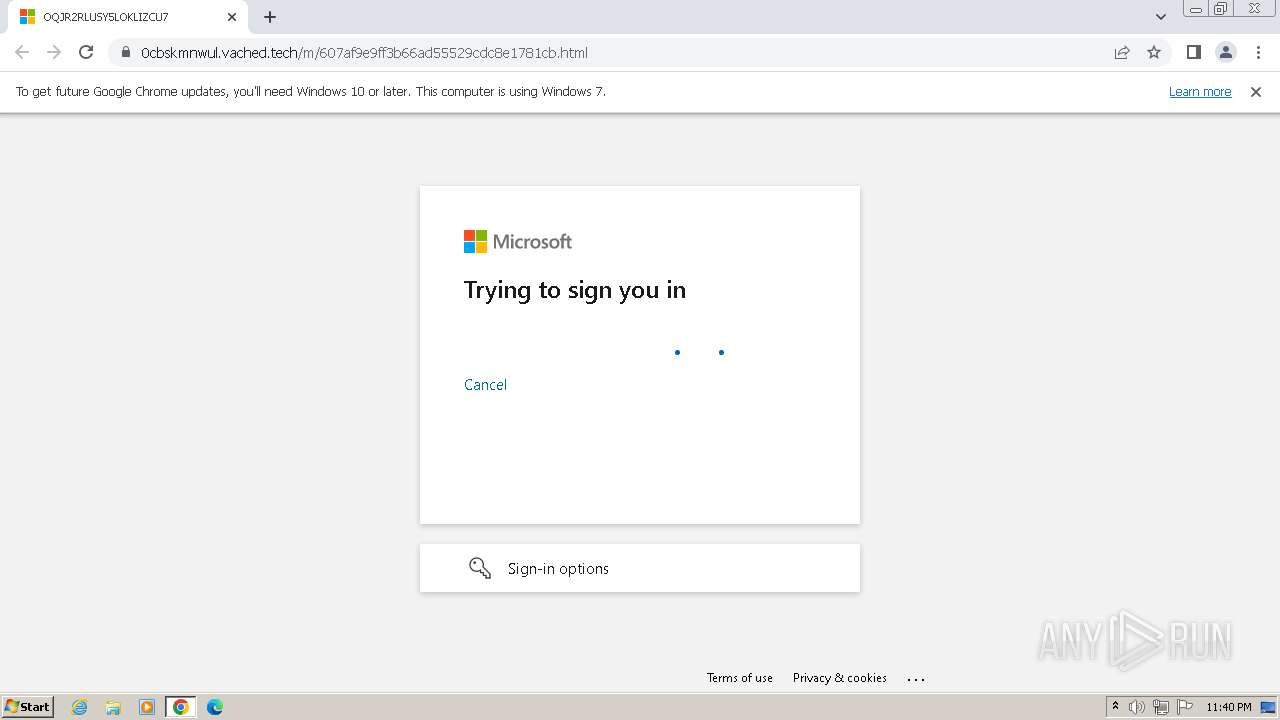Open Terms of use link
The height and width of the screenshot is (720, 1280).
point(740,678)
